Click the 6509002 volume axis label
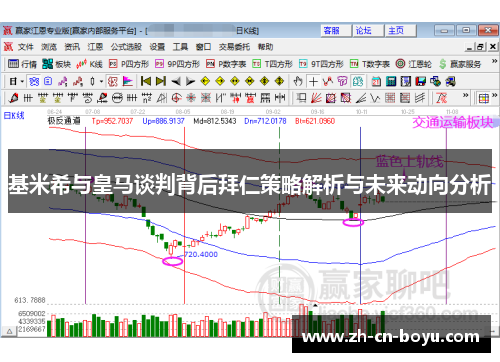Image resolution: width=500 pixels, height=362 pixels. coord(32,314)
